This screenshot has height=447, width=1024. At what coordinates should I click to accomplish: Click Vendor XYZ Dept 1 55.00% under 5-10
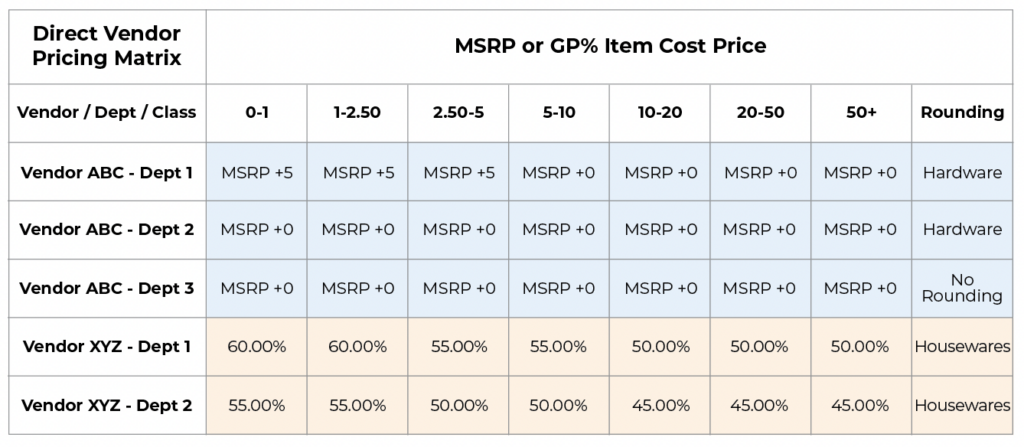(x=559, y=346)
